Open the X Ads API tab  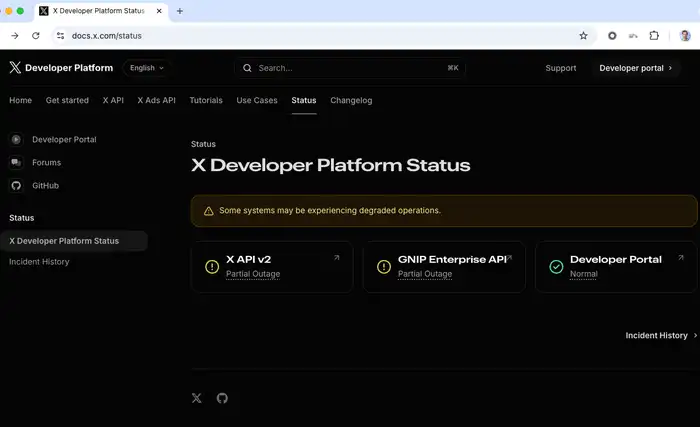(156, 100)
